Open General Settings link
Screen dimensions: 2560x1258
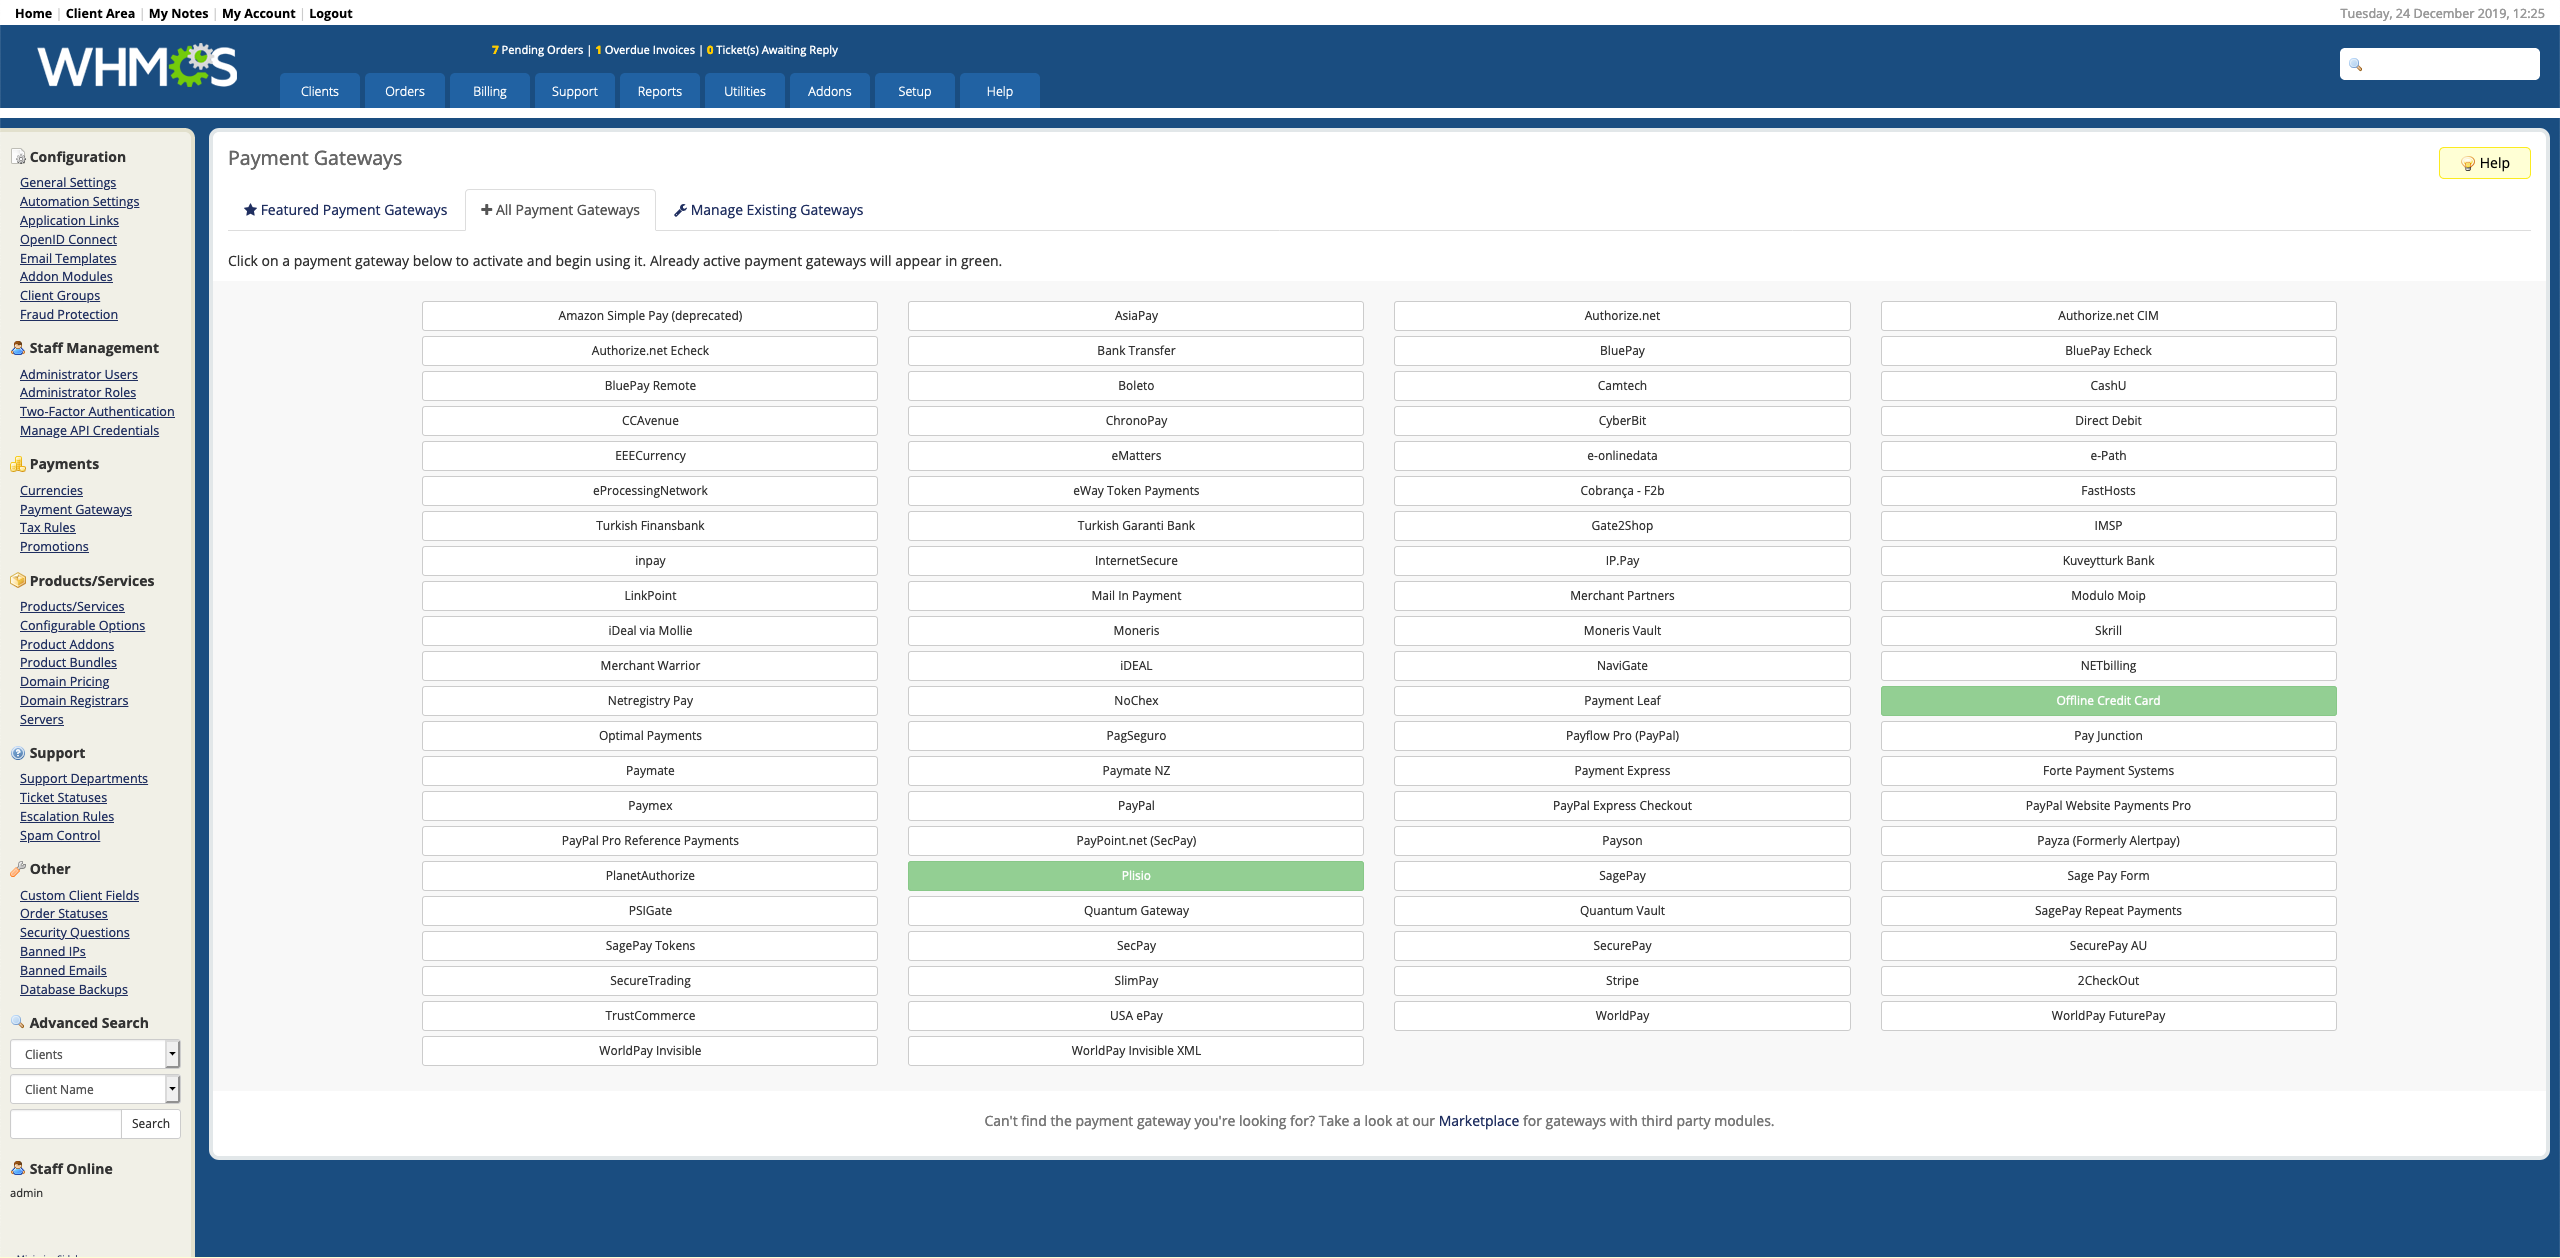(x=68, y=182)
